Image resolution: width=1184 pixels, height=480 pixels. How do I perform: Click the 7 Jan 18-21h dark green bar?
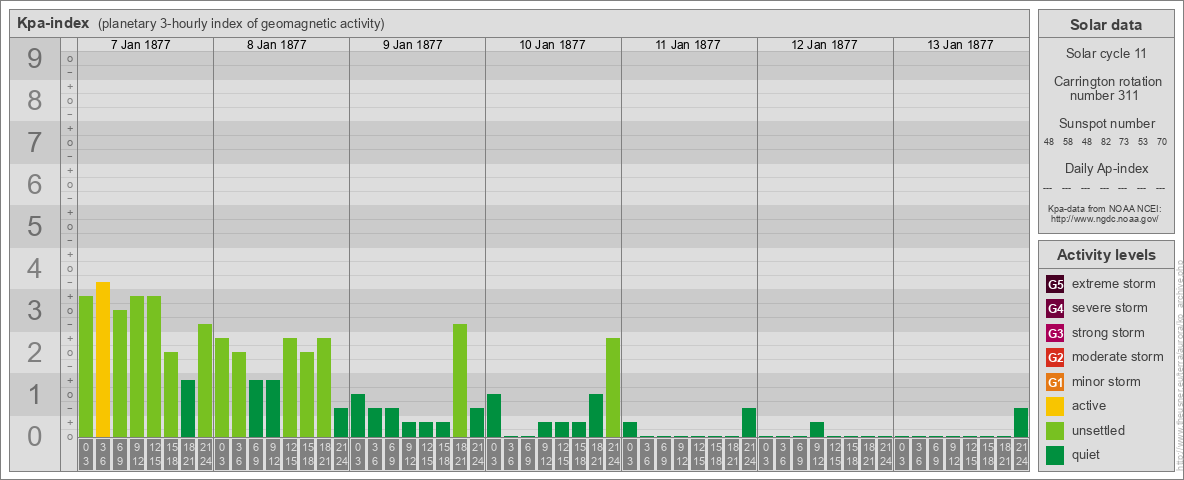point(188,408)
